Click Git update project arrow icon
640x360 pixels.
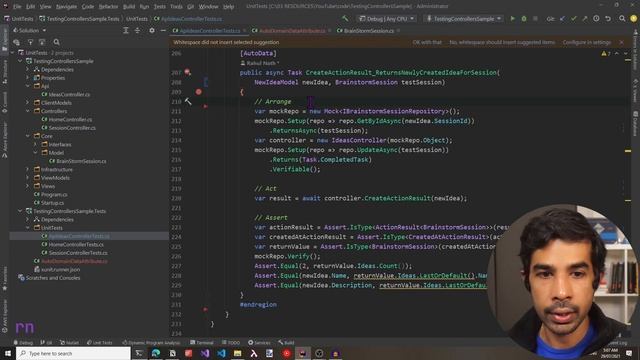(x=562, y=19)
